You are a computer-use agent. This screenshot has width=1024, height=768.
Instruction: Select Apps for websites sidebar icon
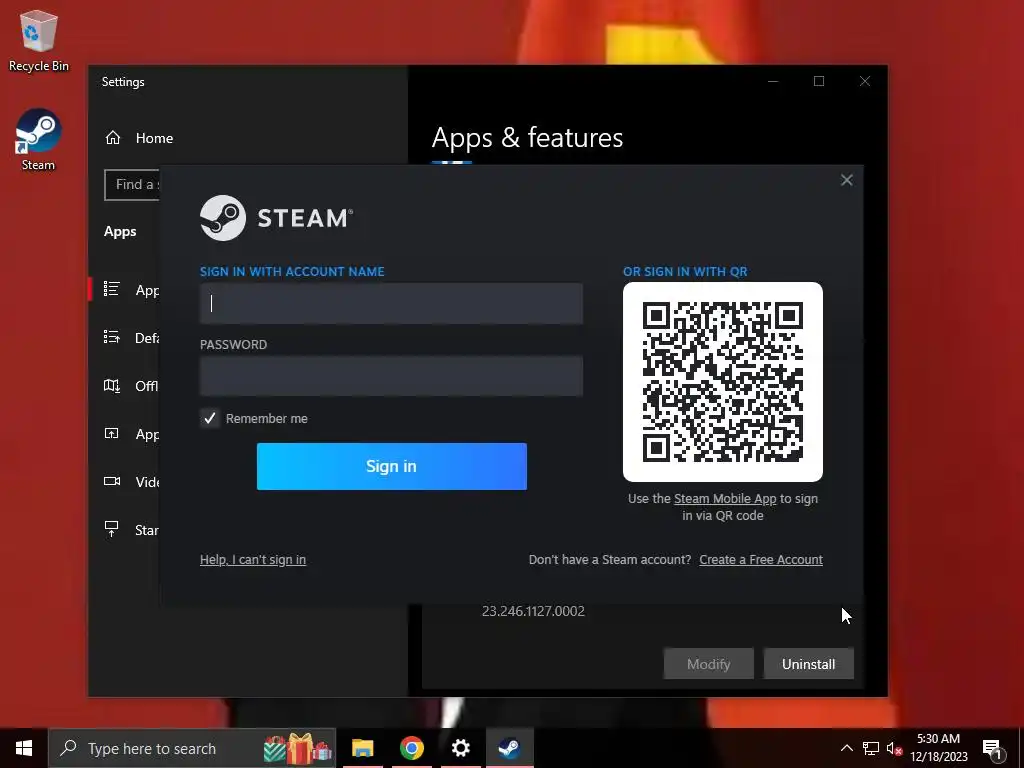(112, 434)
